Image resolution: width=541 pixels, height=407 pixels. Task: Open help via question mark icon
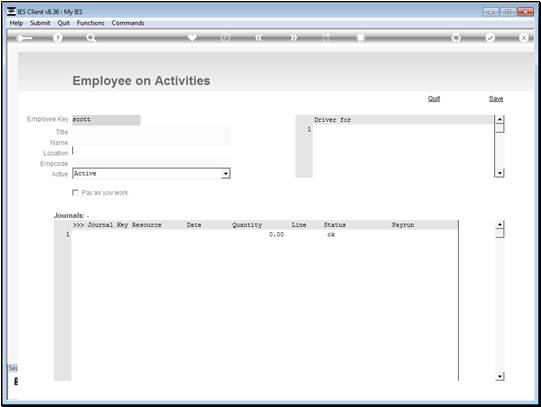coord(58,38)
